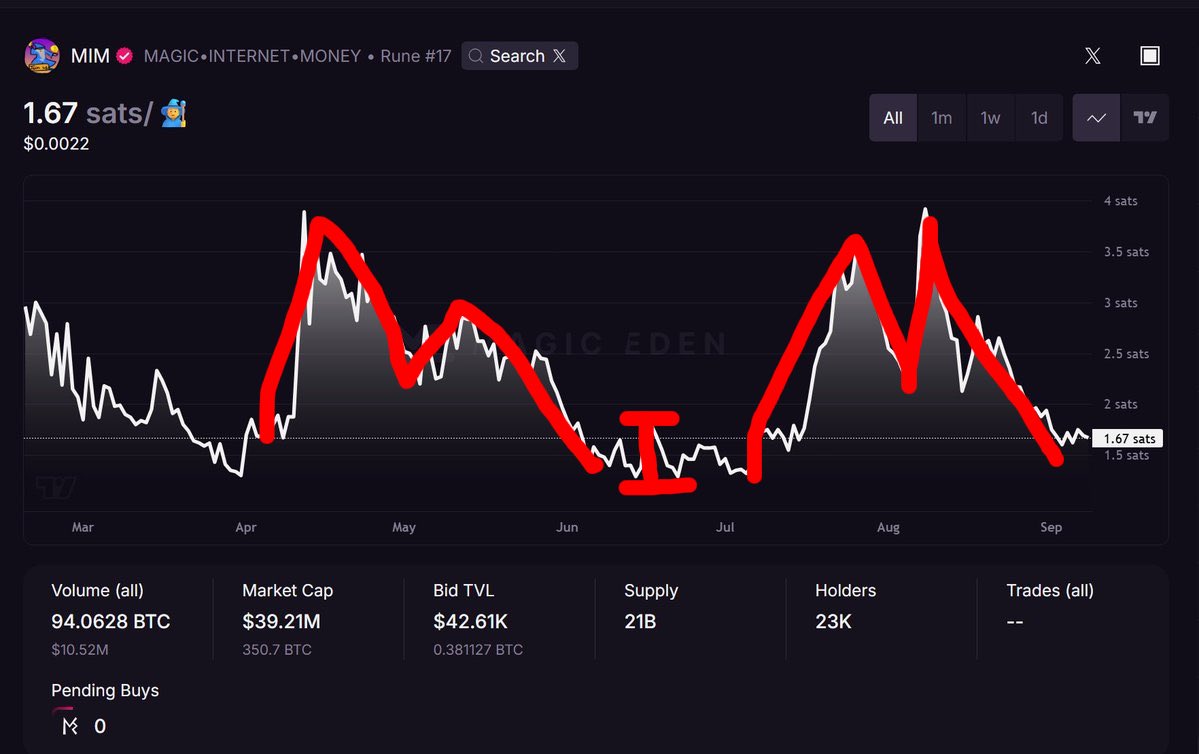This screenshot has width=1199, height=754.
Task: Switch to TradingView chart mode
Action: (1145, 118)
